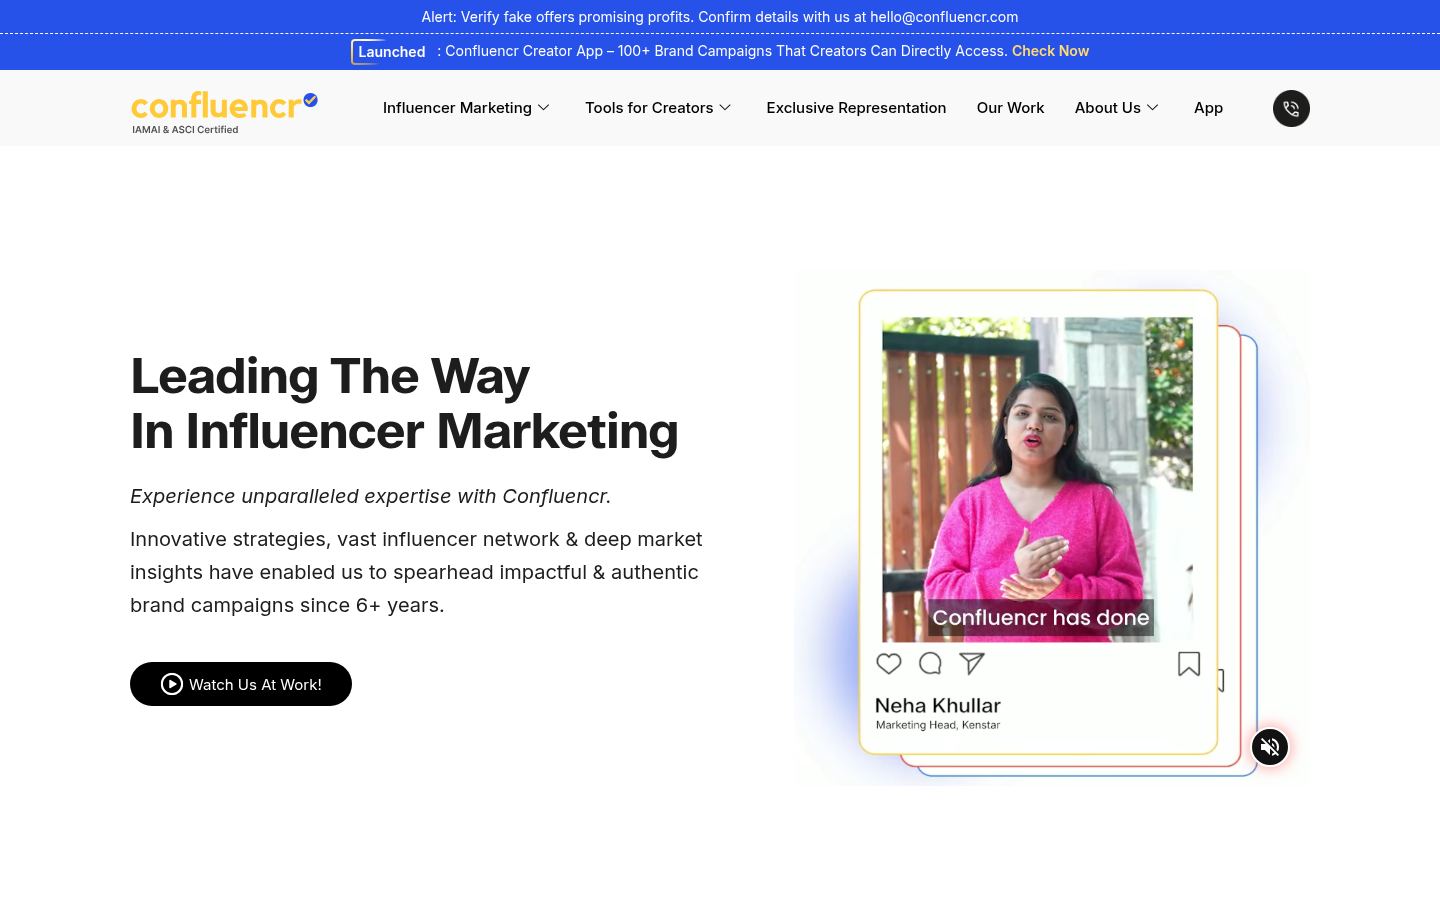The image size is (1440, 900).
Task: Click the Marketing Head, Kenstar caption
Action: pos(938,725)
